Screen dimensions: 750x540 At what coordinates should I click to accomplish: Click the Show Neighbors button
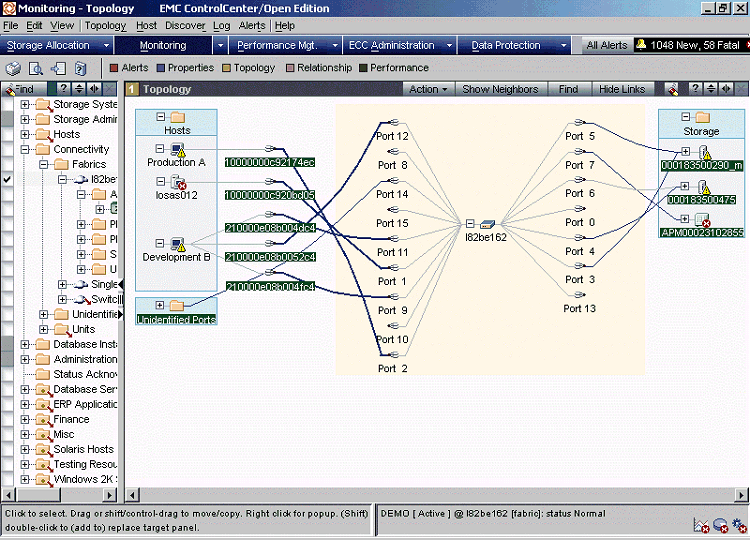[x=500, y=89]
